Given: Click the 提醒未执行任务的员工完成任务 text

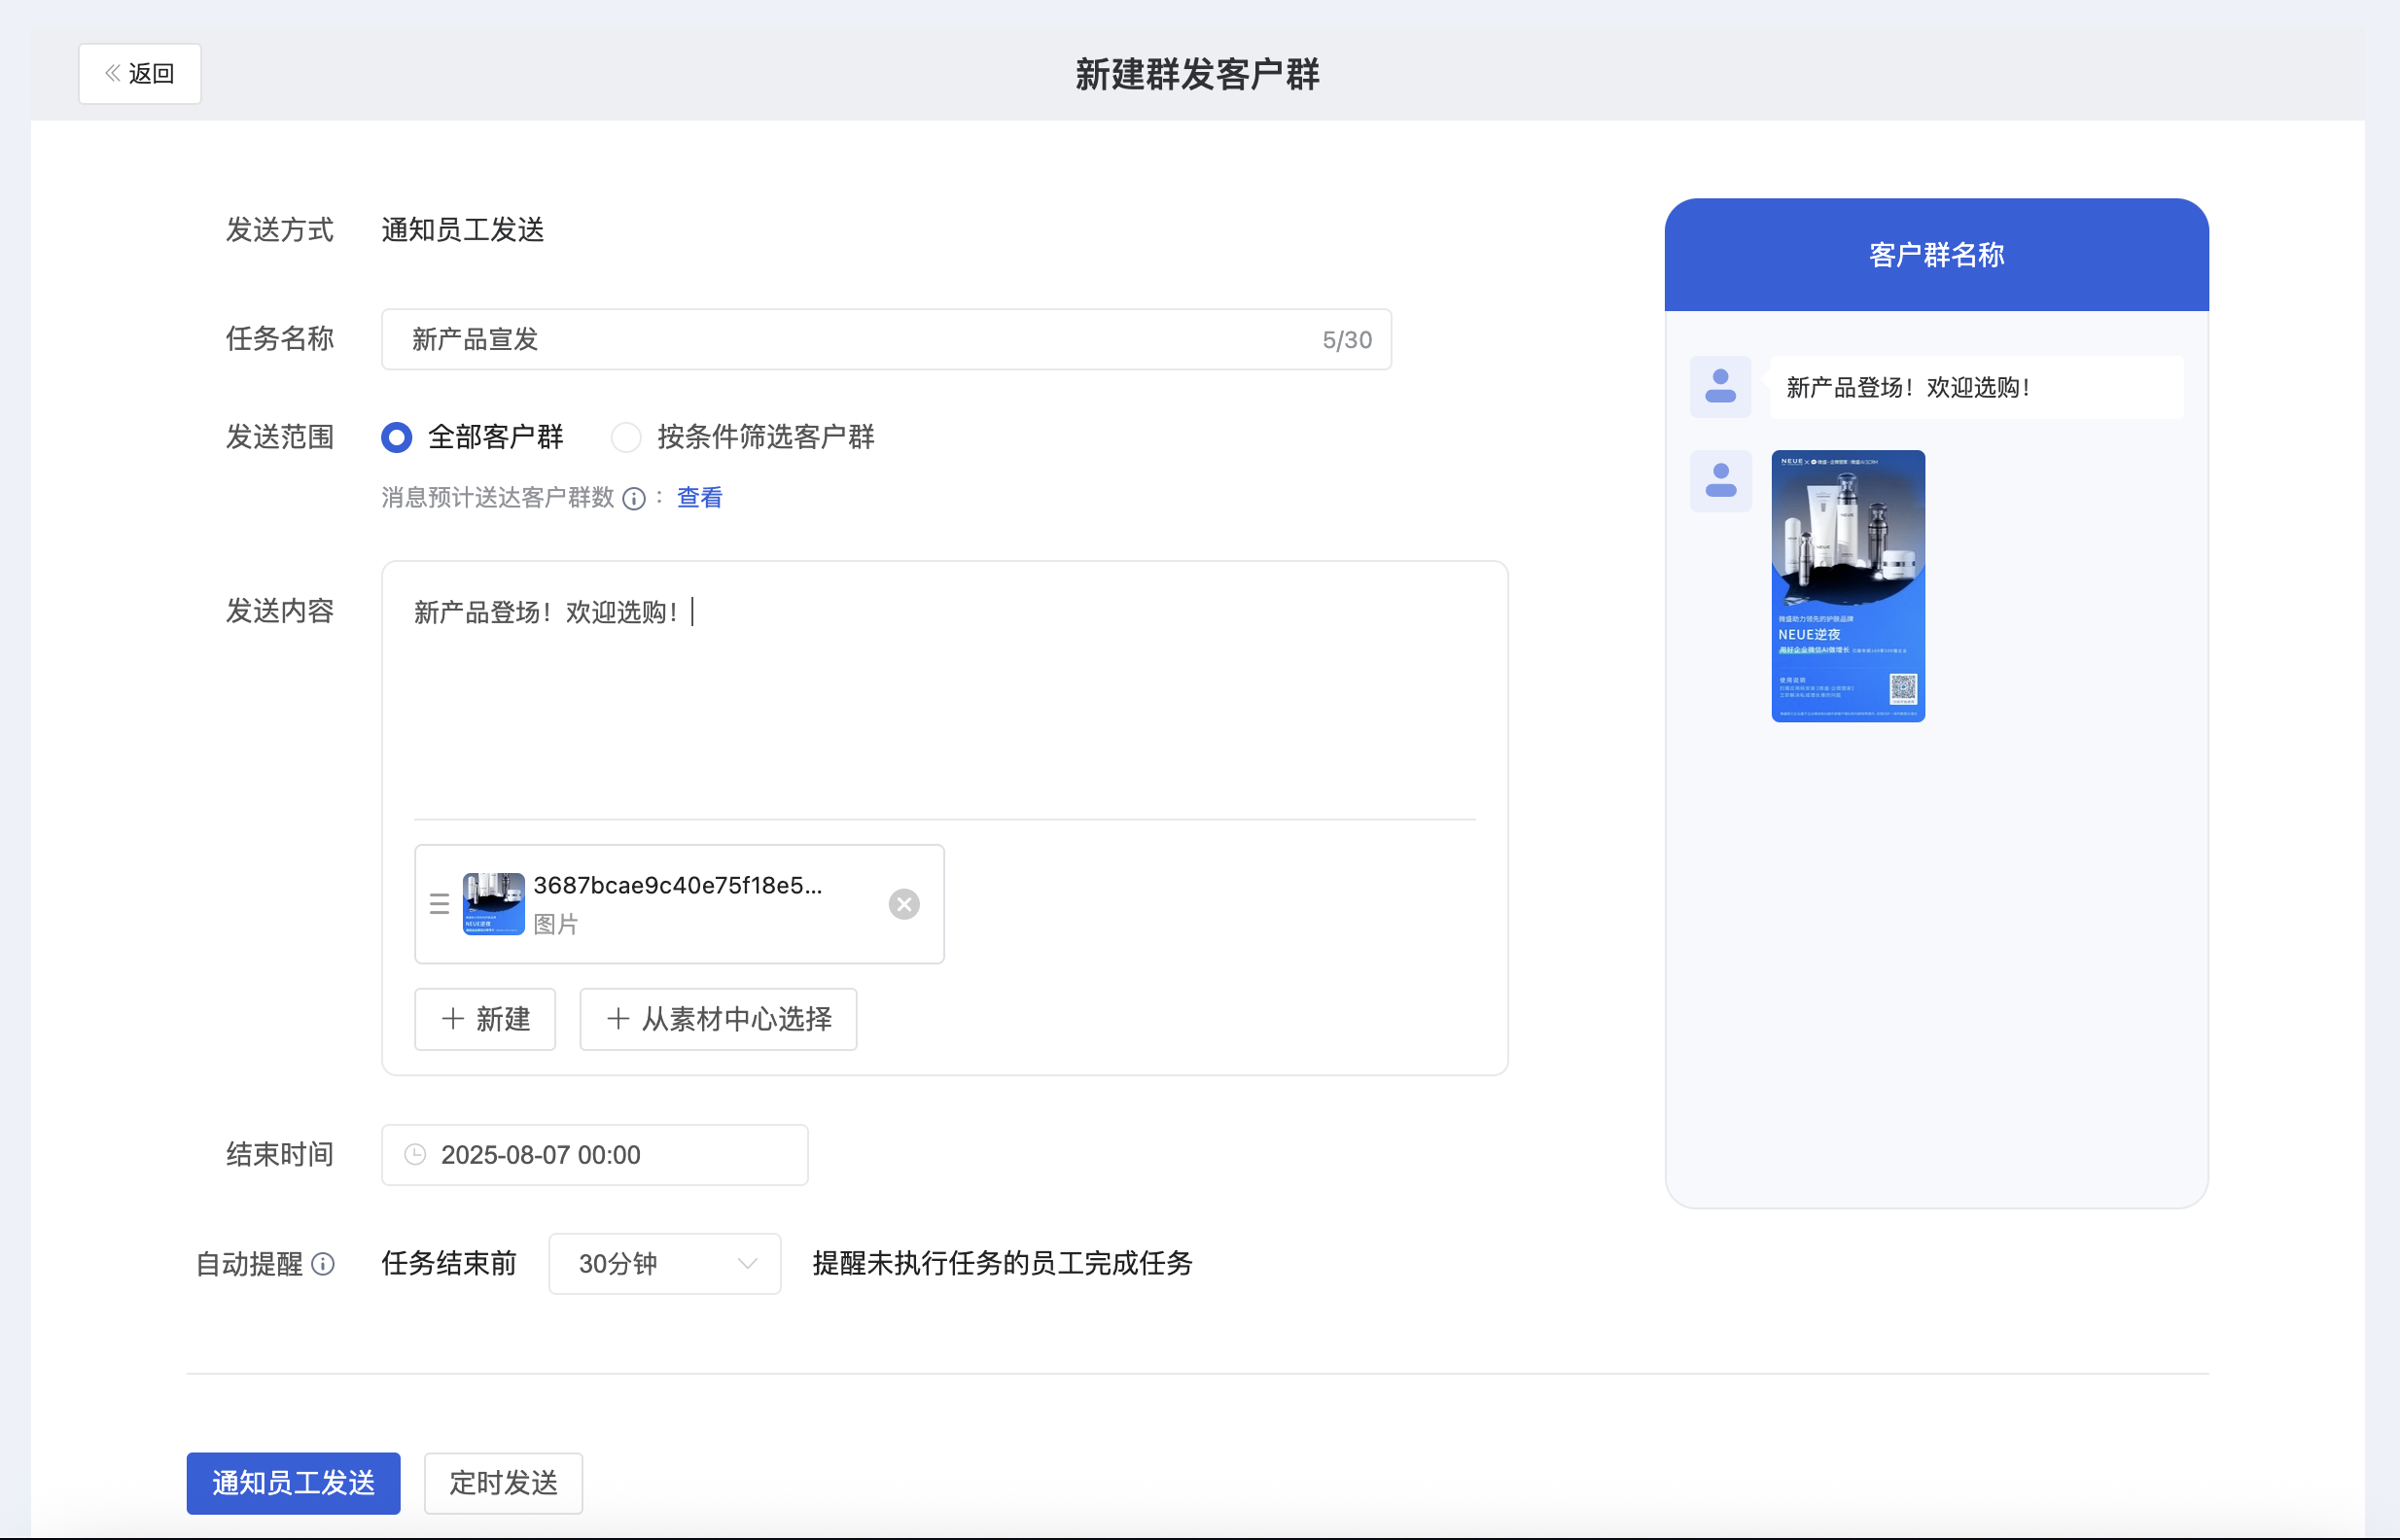Looking at the screenshot, I should click(1003, 1263).
